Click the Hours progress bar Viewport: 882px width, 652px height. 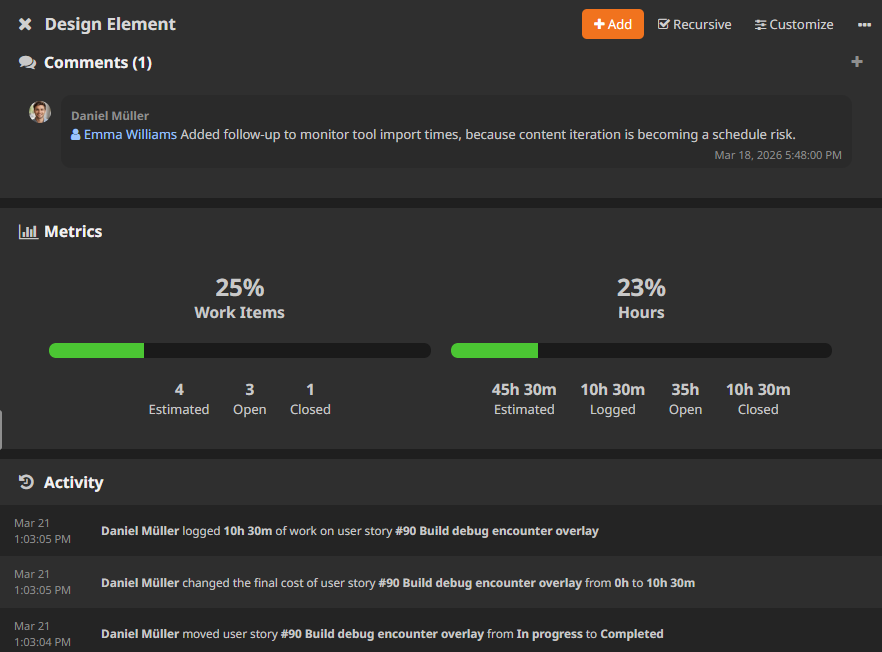click(641, 350)
